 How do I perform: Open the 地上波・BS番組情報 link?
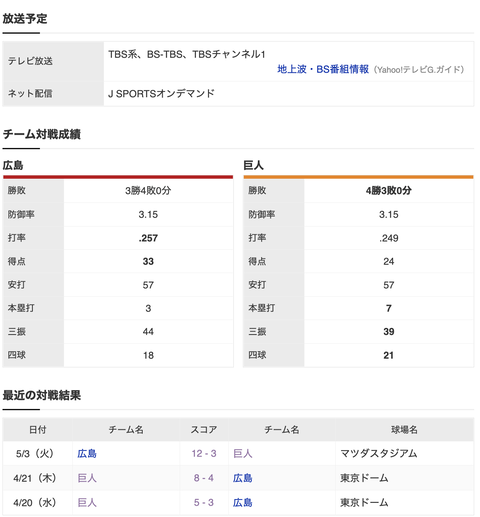click(x=323, y=69)
